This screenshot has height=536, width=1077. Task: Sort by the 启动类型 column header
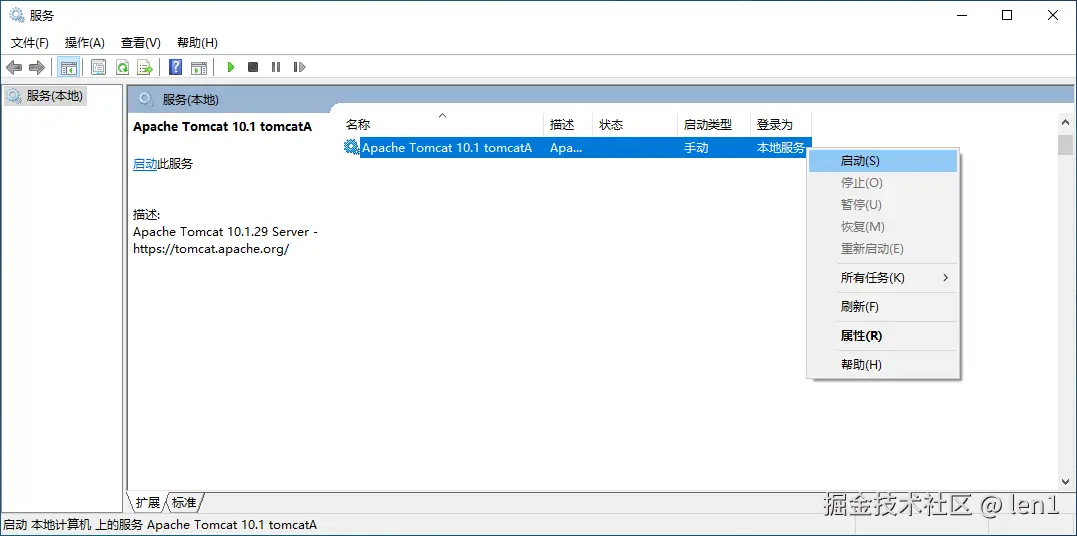714,124
